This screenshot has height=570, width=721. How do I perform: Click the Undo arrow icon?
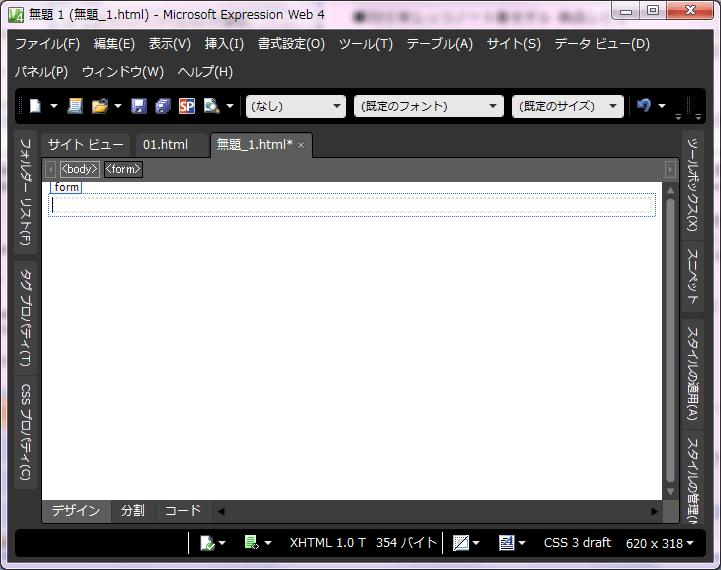(644, 106)
